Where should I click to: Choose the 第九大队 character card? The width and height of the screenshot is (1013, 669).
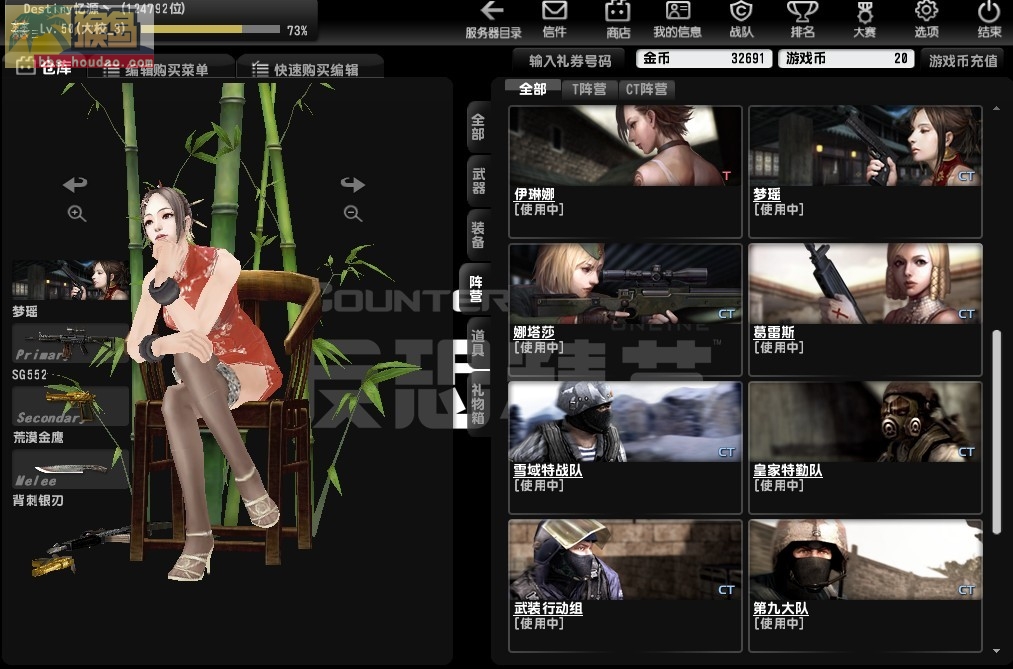[x=865, y=586]
